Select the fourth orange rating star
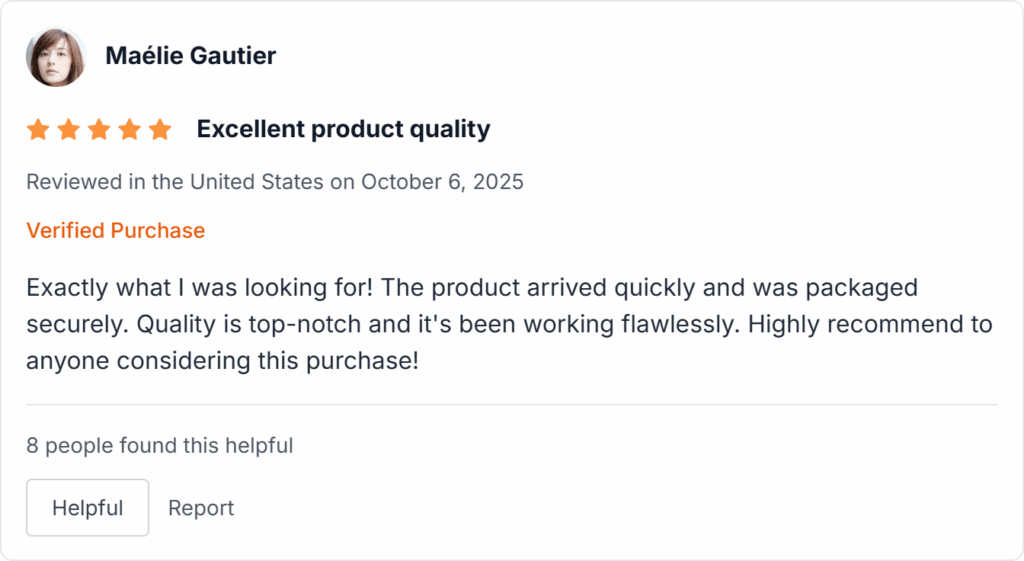This screenshot has width=1024, height=561. pyautogui.click(x=129, y=130)
